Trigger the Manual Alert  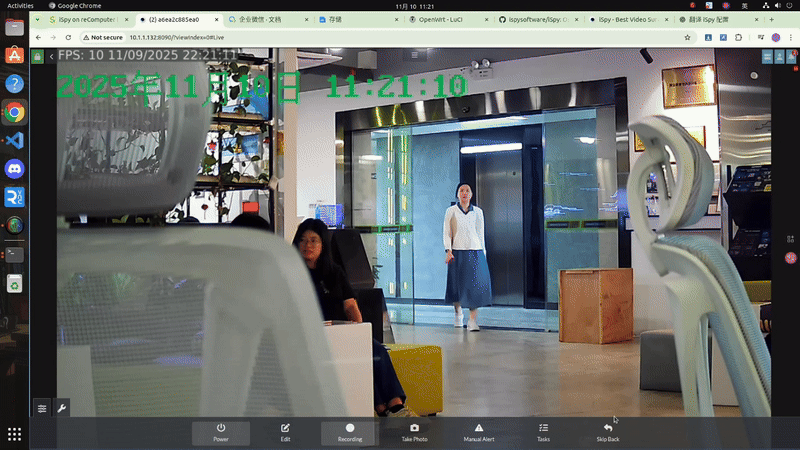(x=479, y=432)
